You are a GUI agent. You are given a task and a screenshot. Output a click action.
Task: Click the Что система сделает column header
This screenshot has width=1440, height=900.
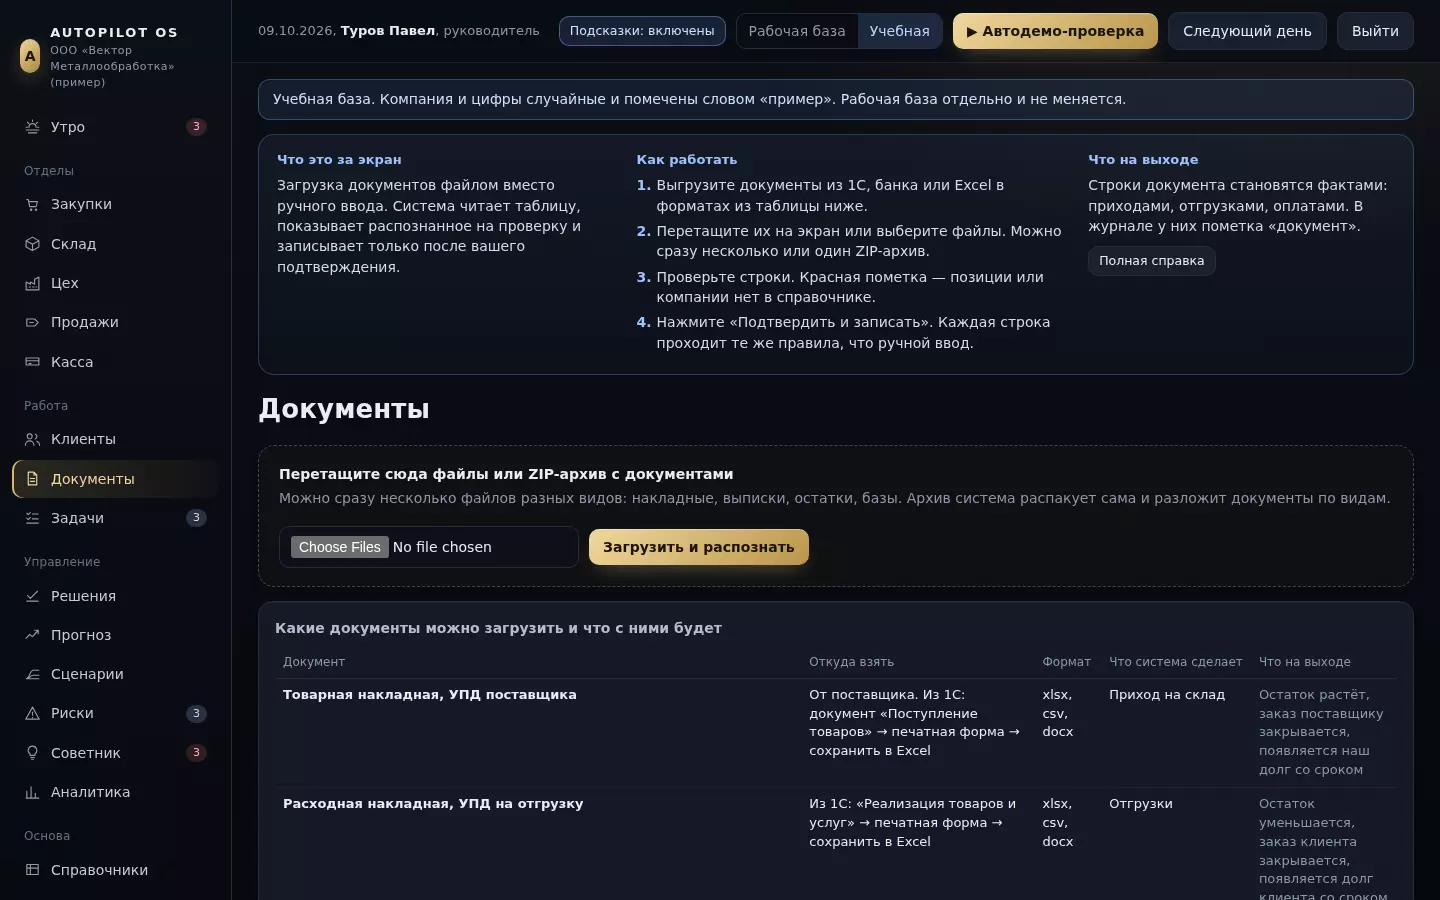[x=1175, y=662]
